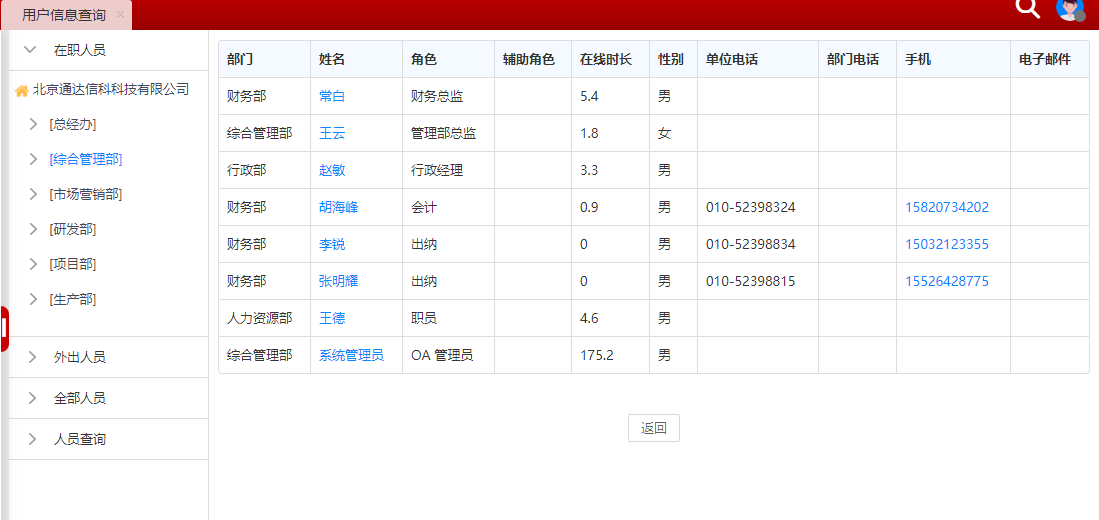Close the 用户信息查询 tab
This screenshot has height=520, width=1099.
[x=121, y=15]
